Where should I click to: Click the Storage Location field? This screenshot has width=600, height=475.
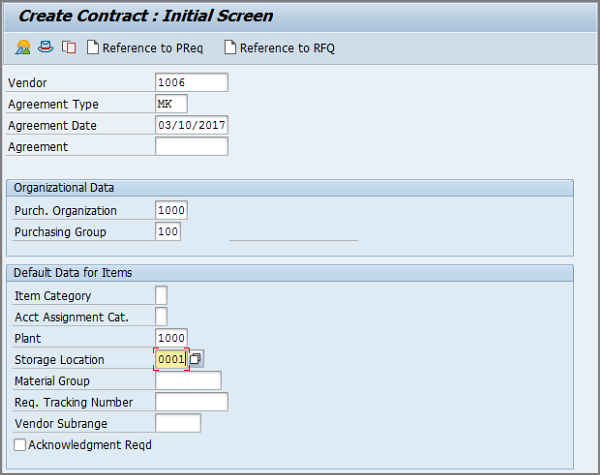pyautogui.click(x=171, y=359)
